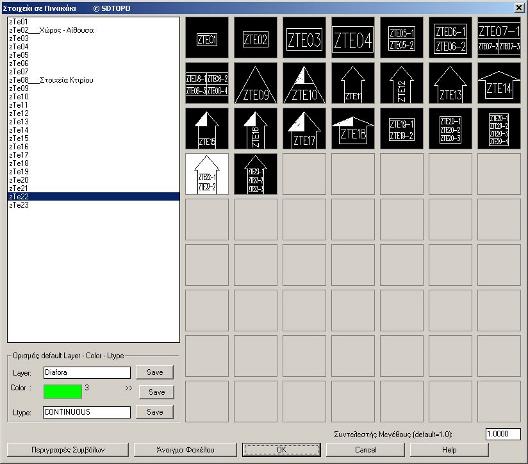Select the ZTE10 half-filled triangle symbol
Viewport: 528px width, 464px height.
point(304,83)
